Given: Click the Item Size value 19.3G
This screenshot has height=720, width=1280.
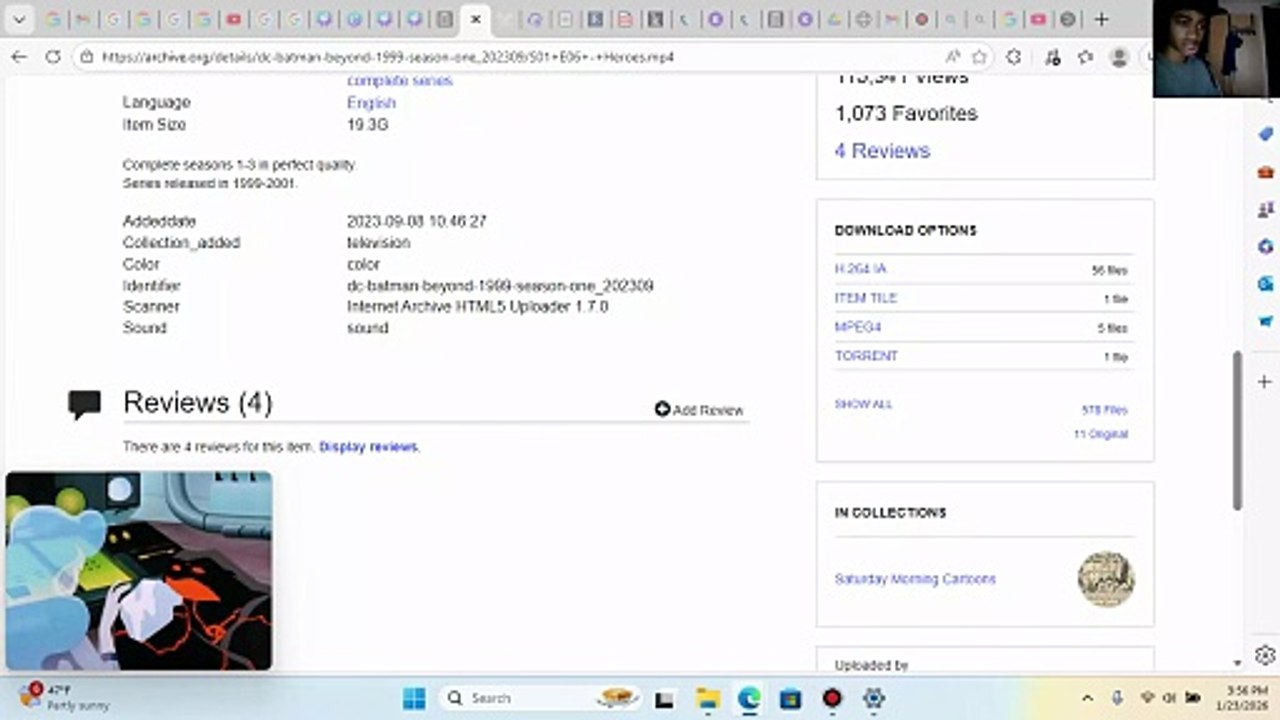Looking at the screenshot, I should pyautogui.click(x=367, y=125).
